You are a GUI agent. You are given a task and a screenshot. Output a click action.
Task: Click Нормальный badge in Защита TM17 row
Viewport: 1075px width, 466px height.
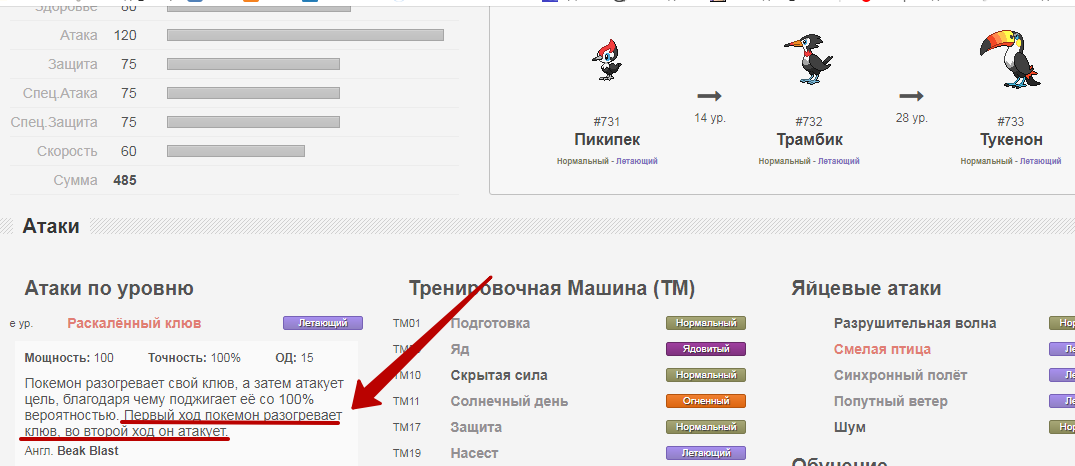(705, 427)
